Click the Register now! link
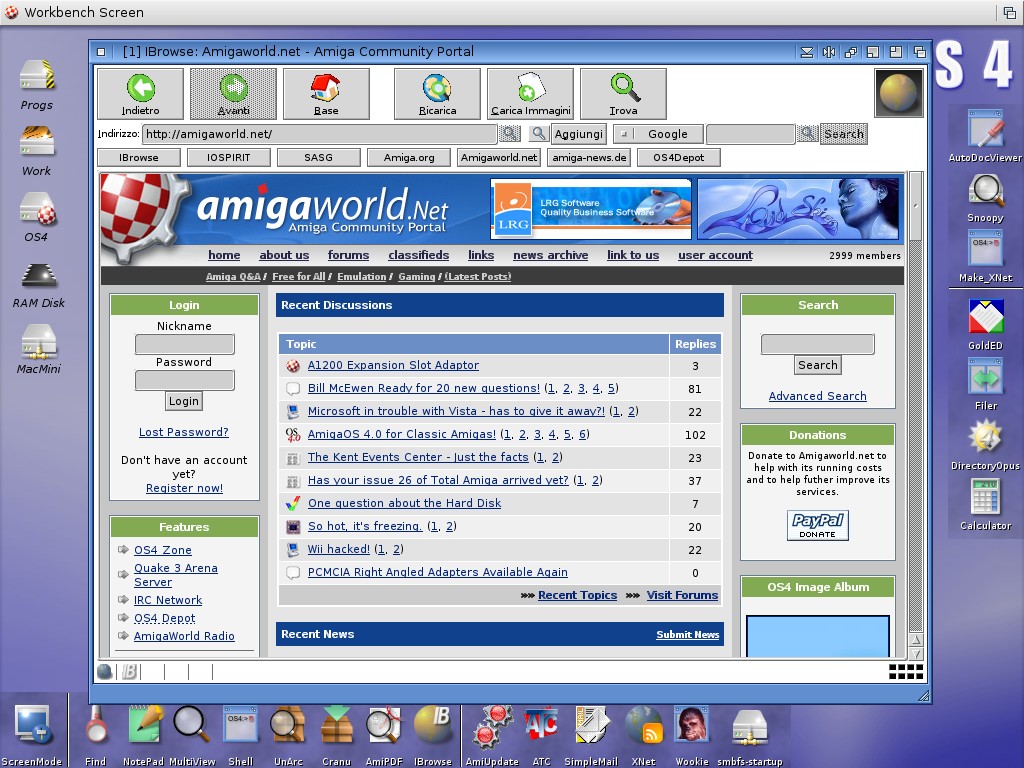 point(184,488)
